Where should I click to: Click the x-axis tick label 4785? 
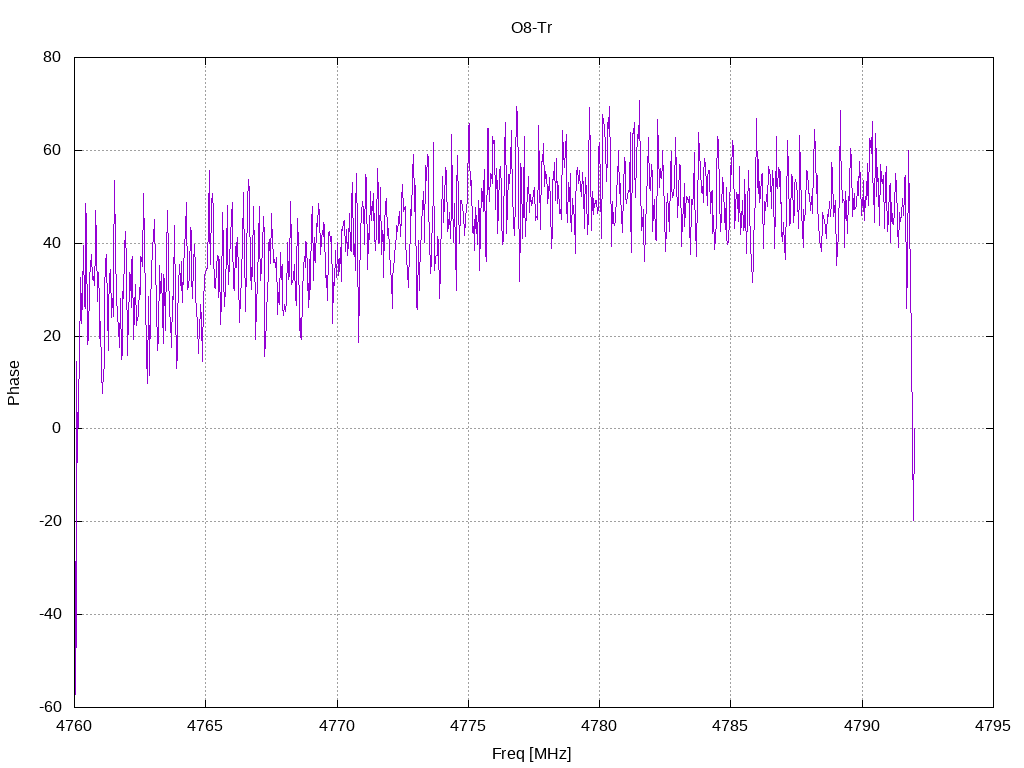(730, 726)
